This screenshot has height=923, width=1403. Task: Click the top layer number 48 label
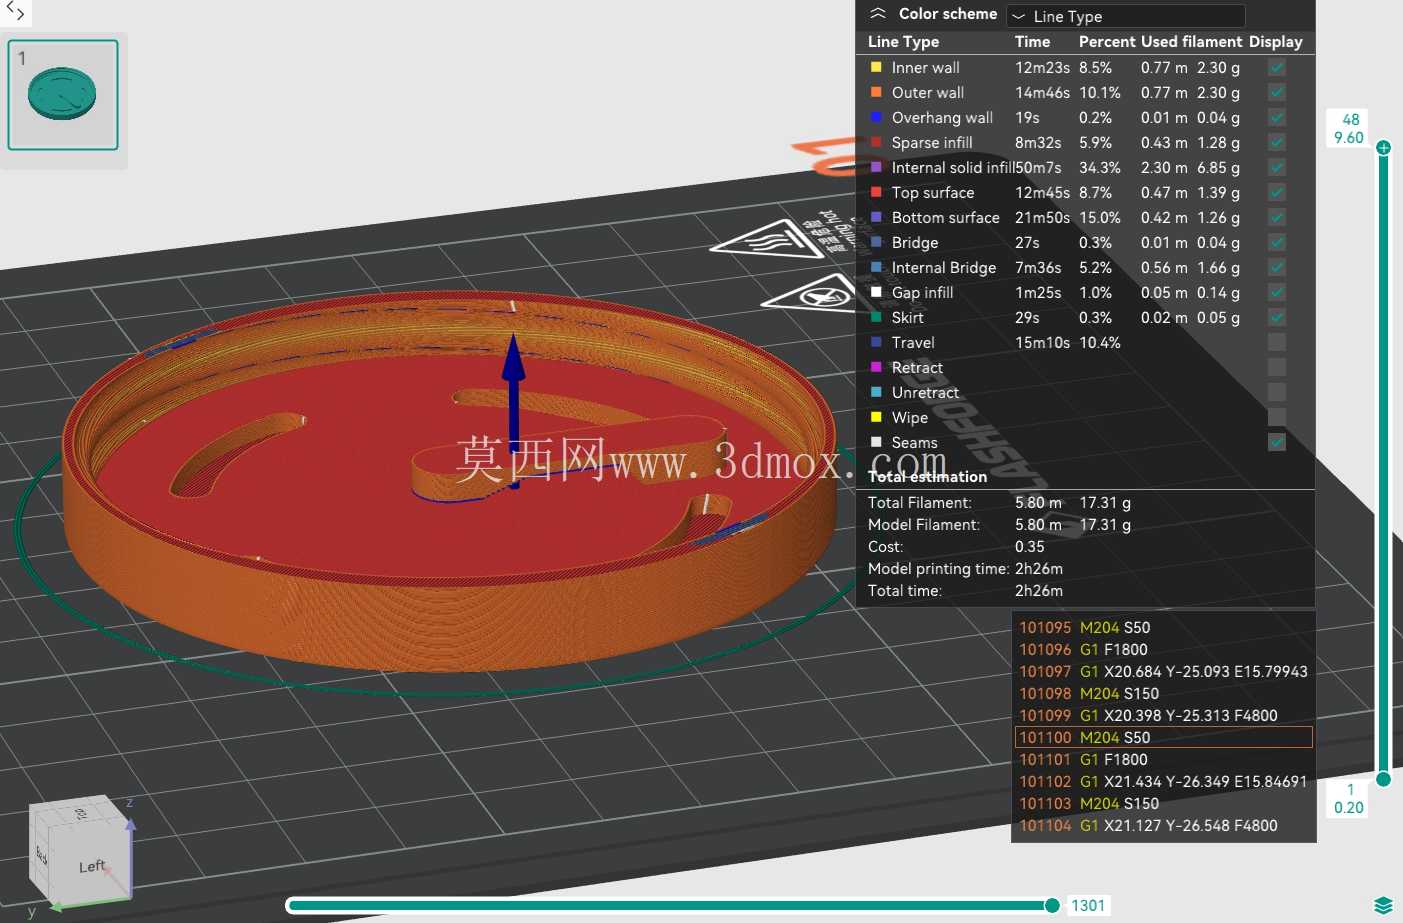click(x=1350, y=119)
